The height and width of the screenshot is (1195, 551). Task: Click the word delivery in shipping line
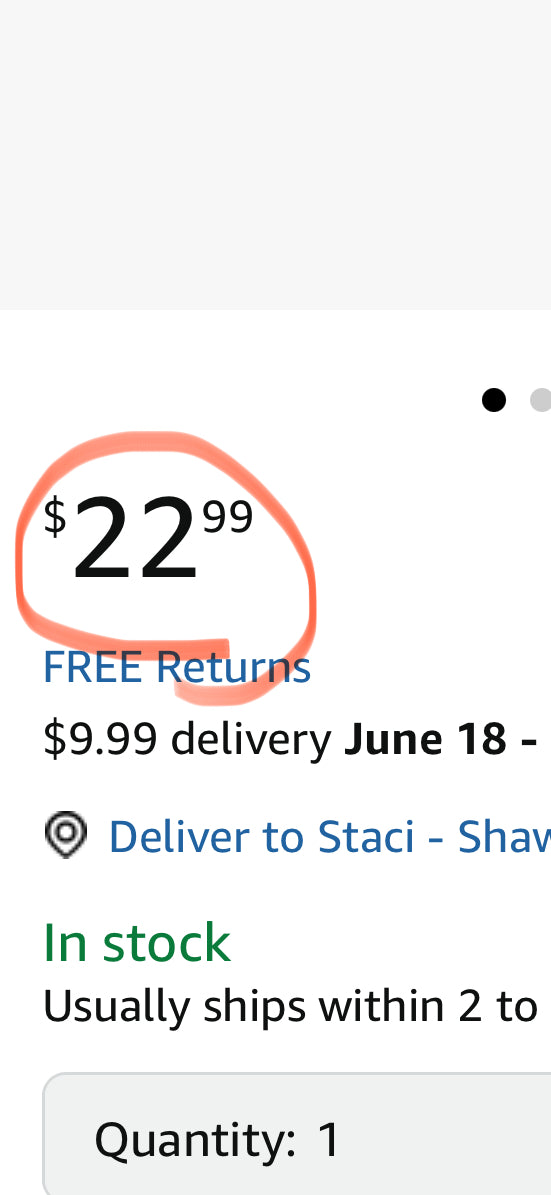coord(251,739)
